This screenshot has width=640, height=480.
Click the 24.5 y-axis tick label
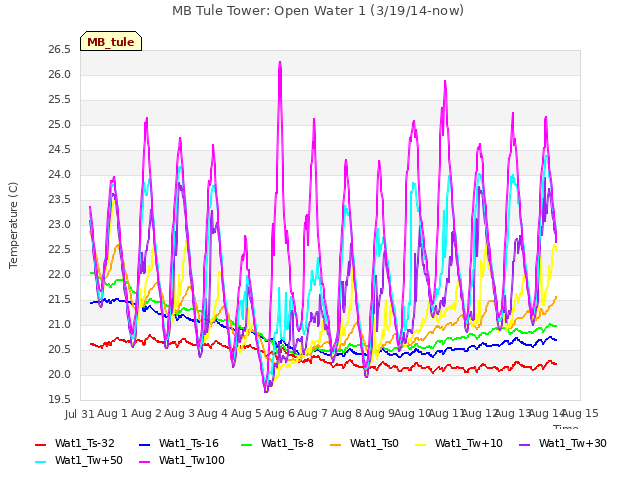click(x=60, y=150)
